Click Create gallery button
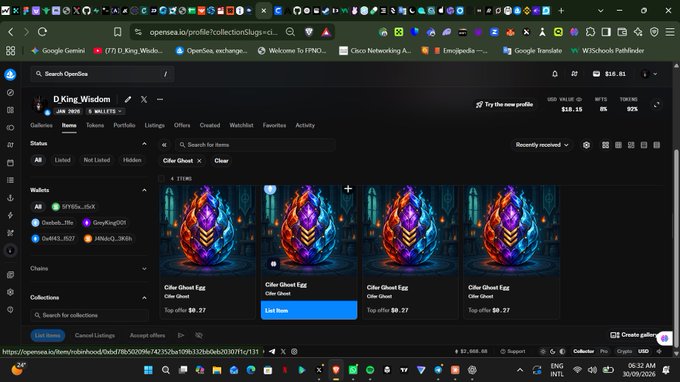680x382 pixels. [x=634, y=335]
